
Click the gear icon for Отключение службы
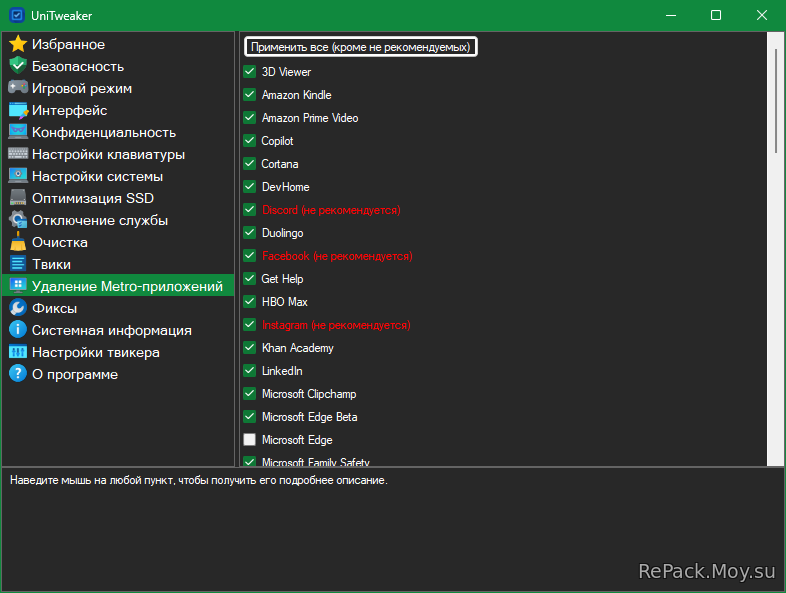click(x=18, y=220)
